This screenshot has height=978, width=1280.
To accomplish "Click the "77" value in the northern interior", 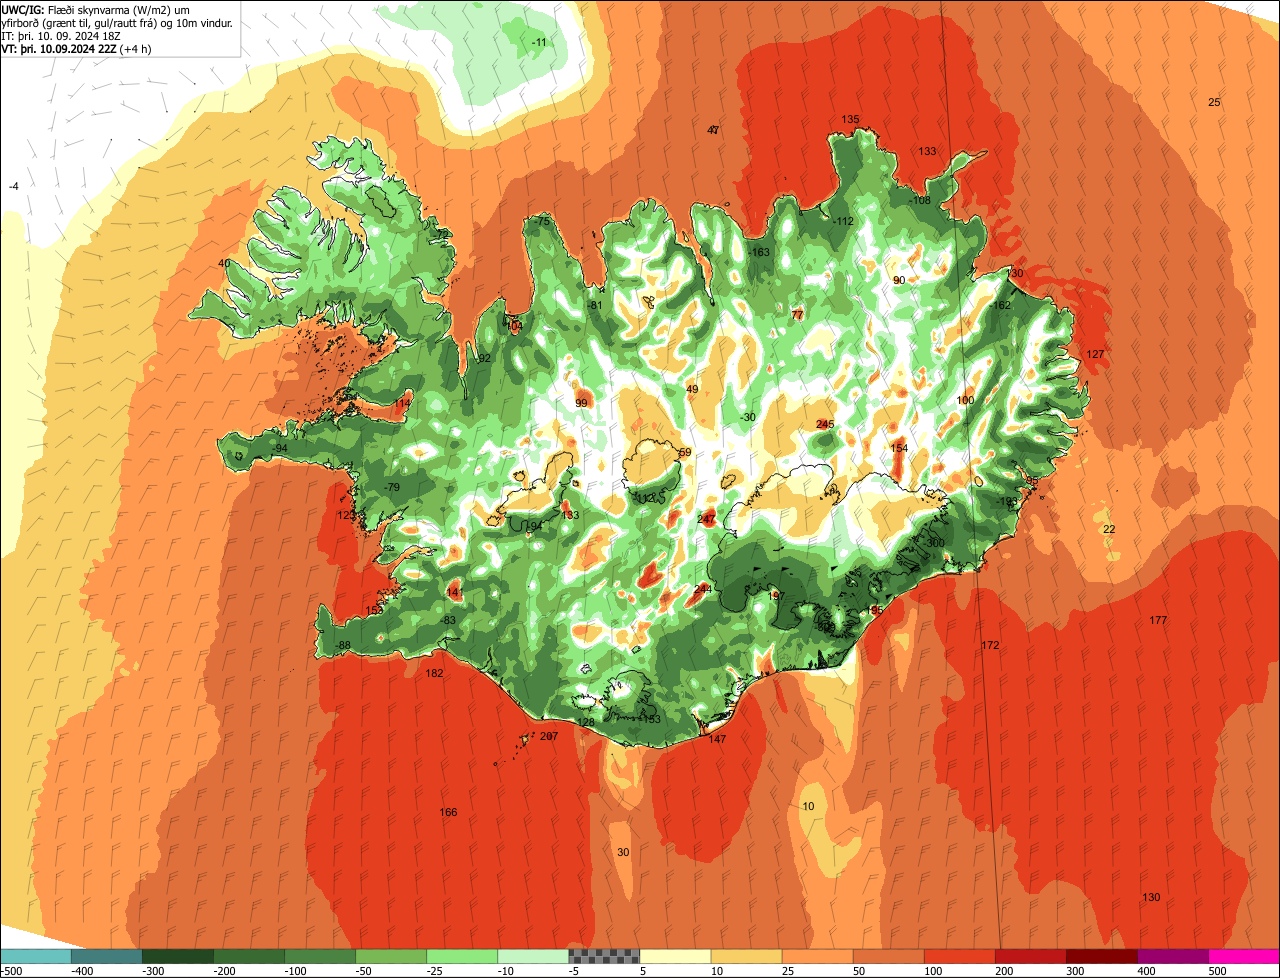I will pos(797,314).
